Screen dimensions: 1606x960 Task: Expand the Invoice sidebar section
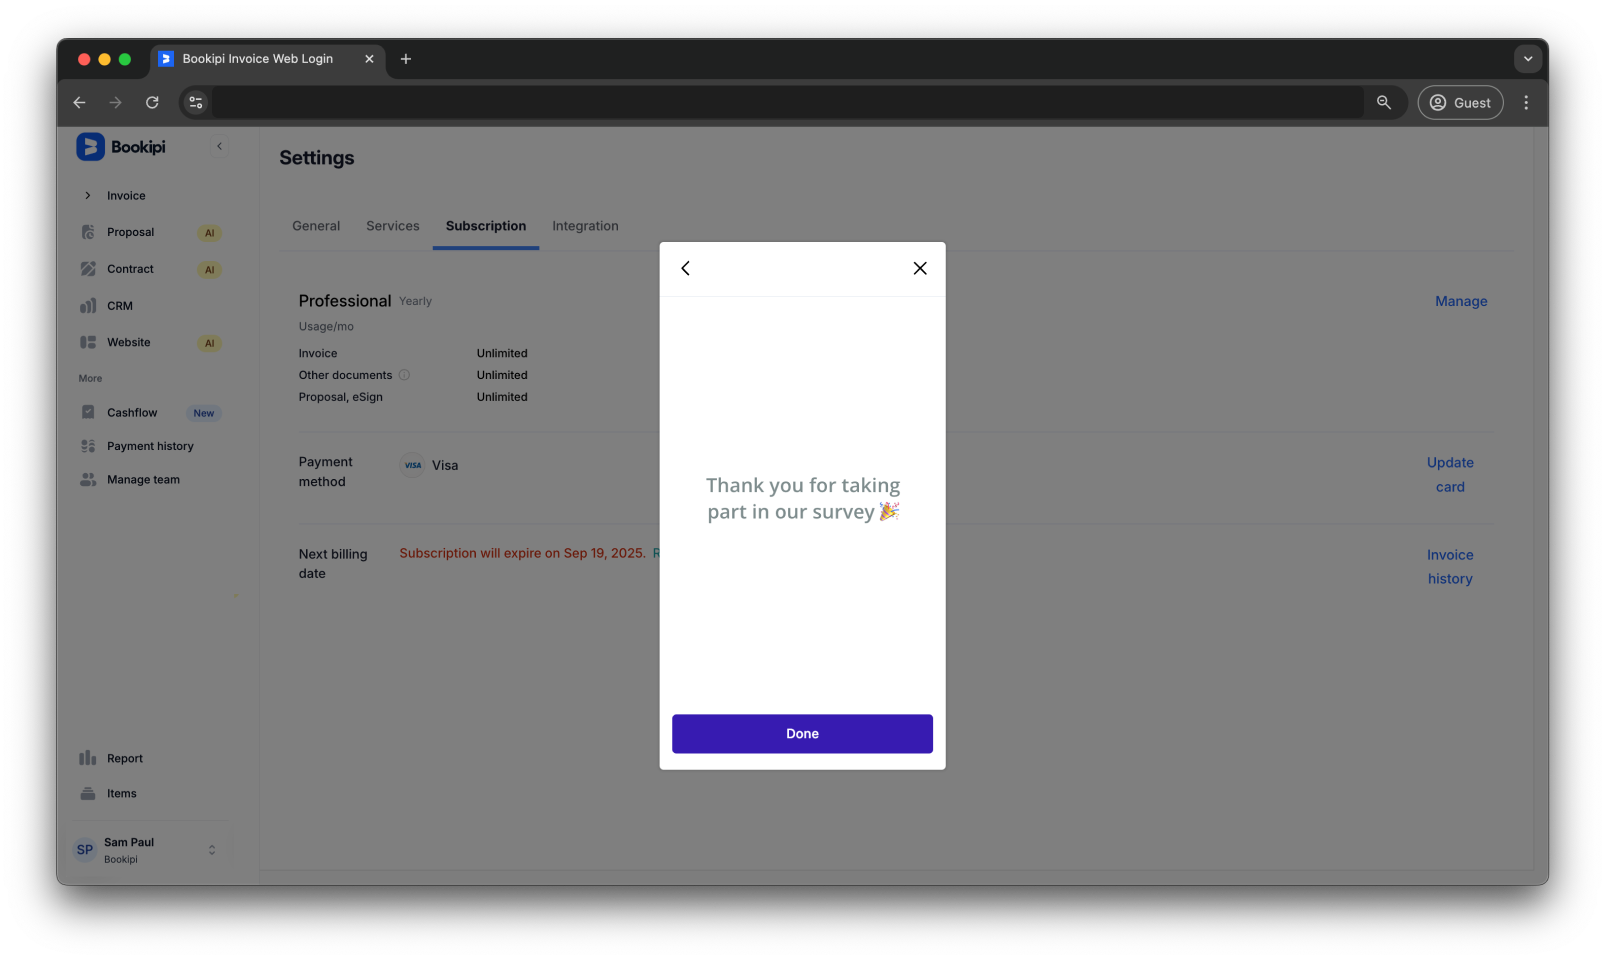pos(87,195)
